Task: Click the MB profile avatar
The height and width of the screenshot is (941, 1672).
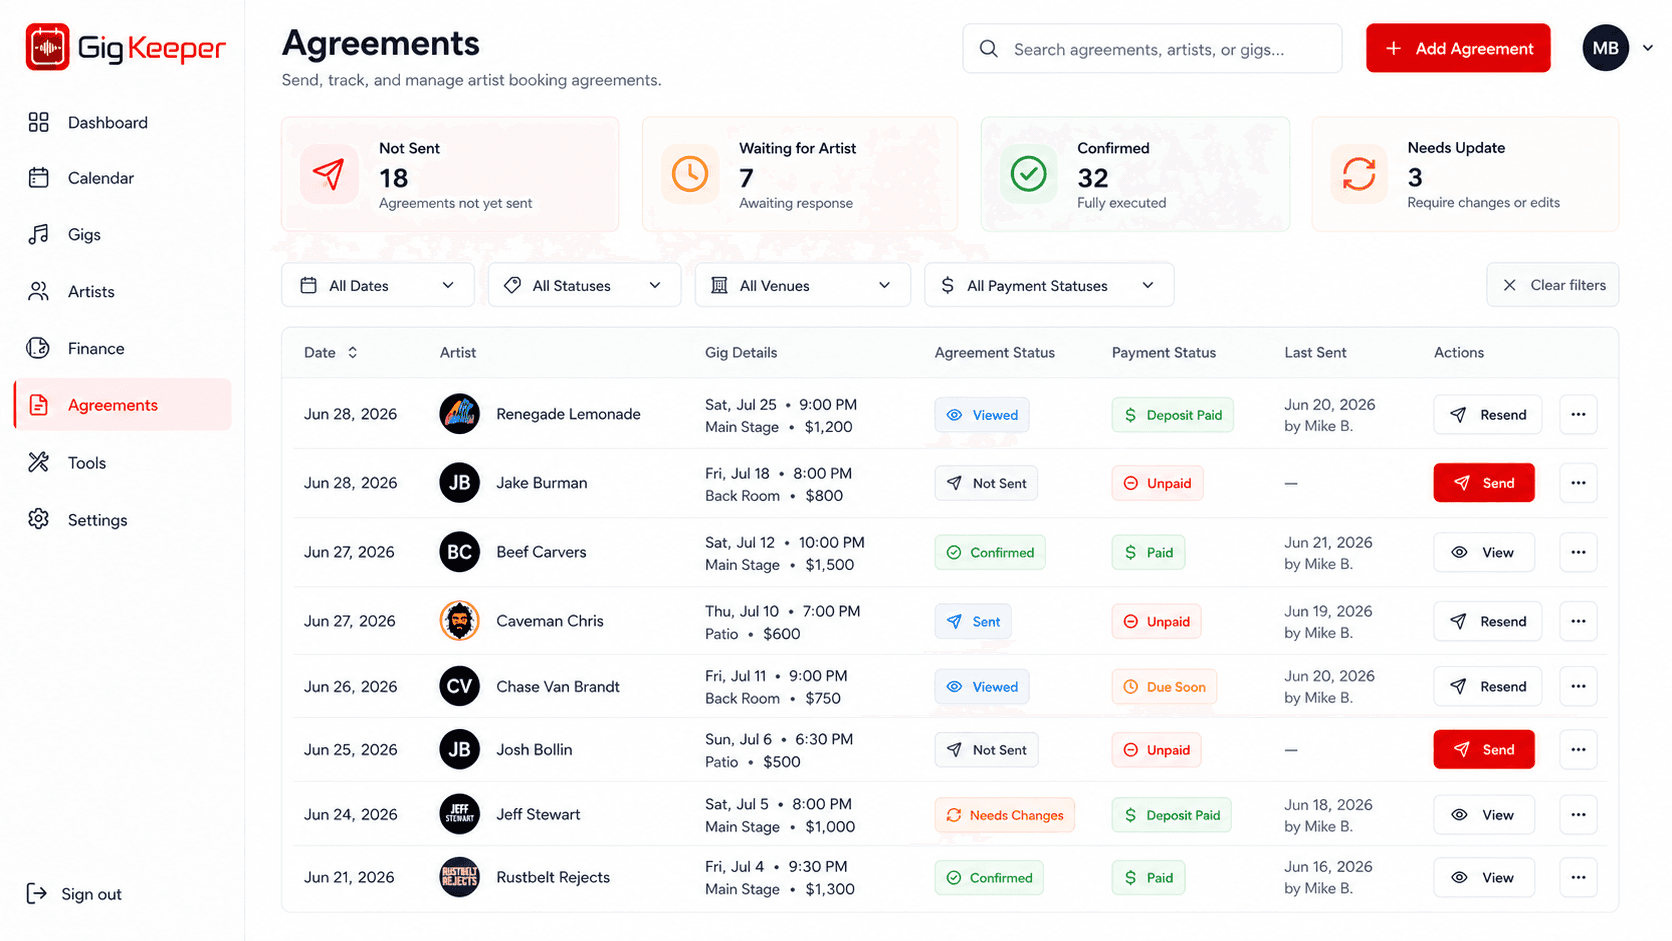Action: [x=1605, y=48]
